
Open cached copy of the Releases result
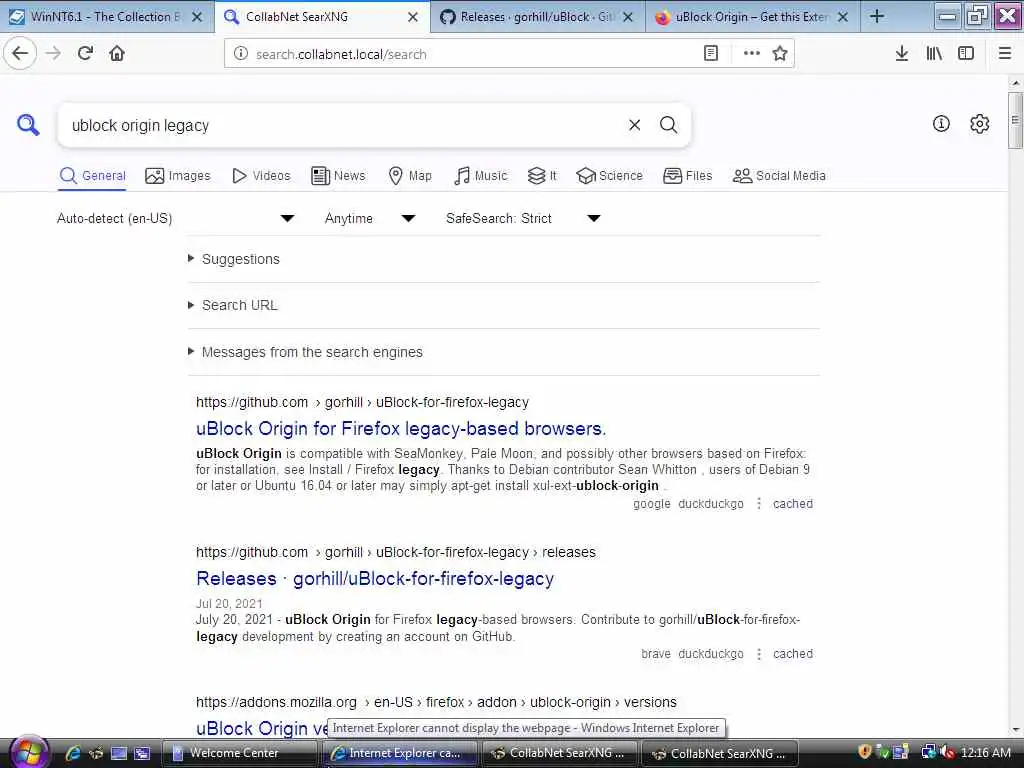pos(793,654)
